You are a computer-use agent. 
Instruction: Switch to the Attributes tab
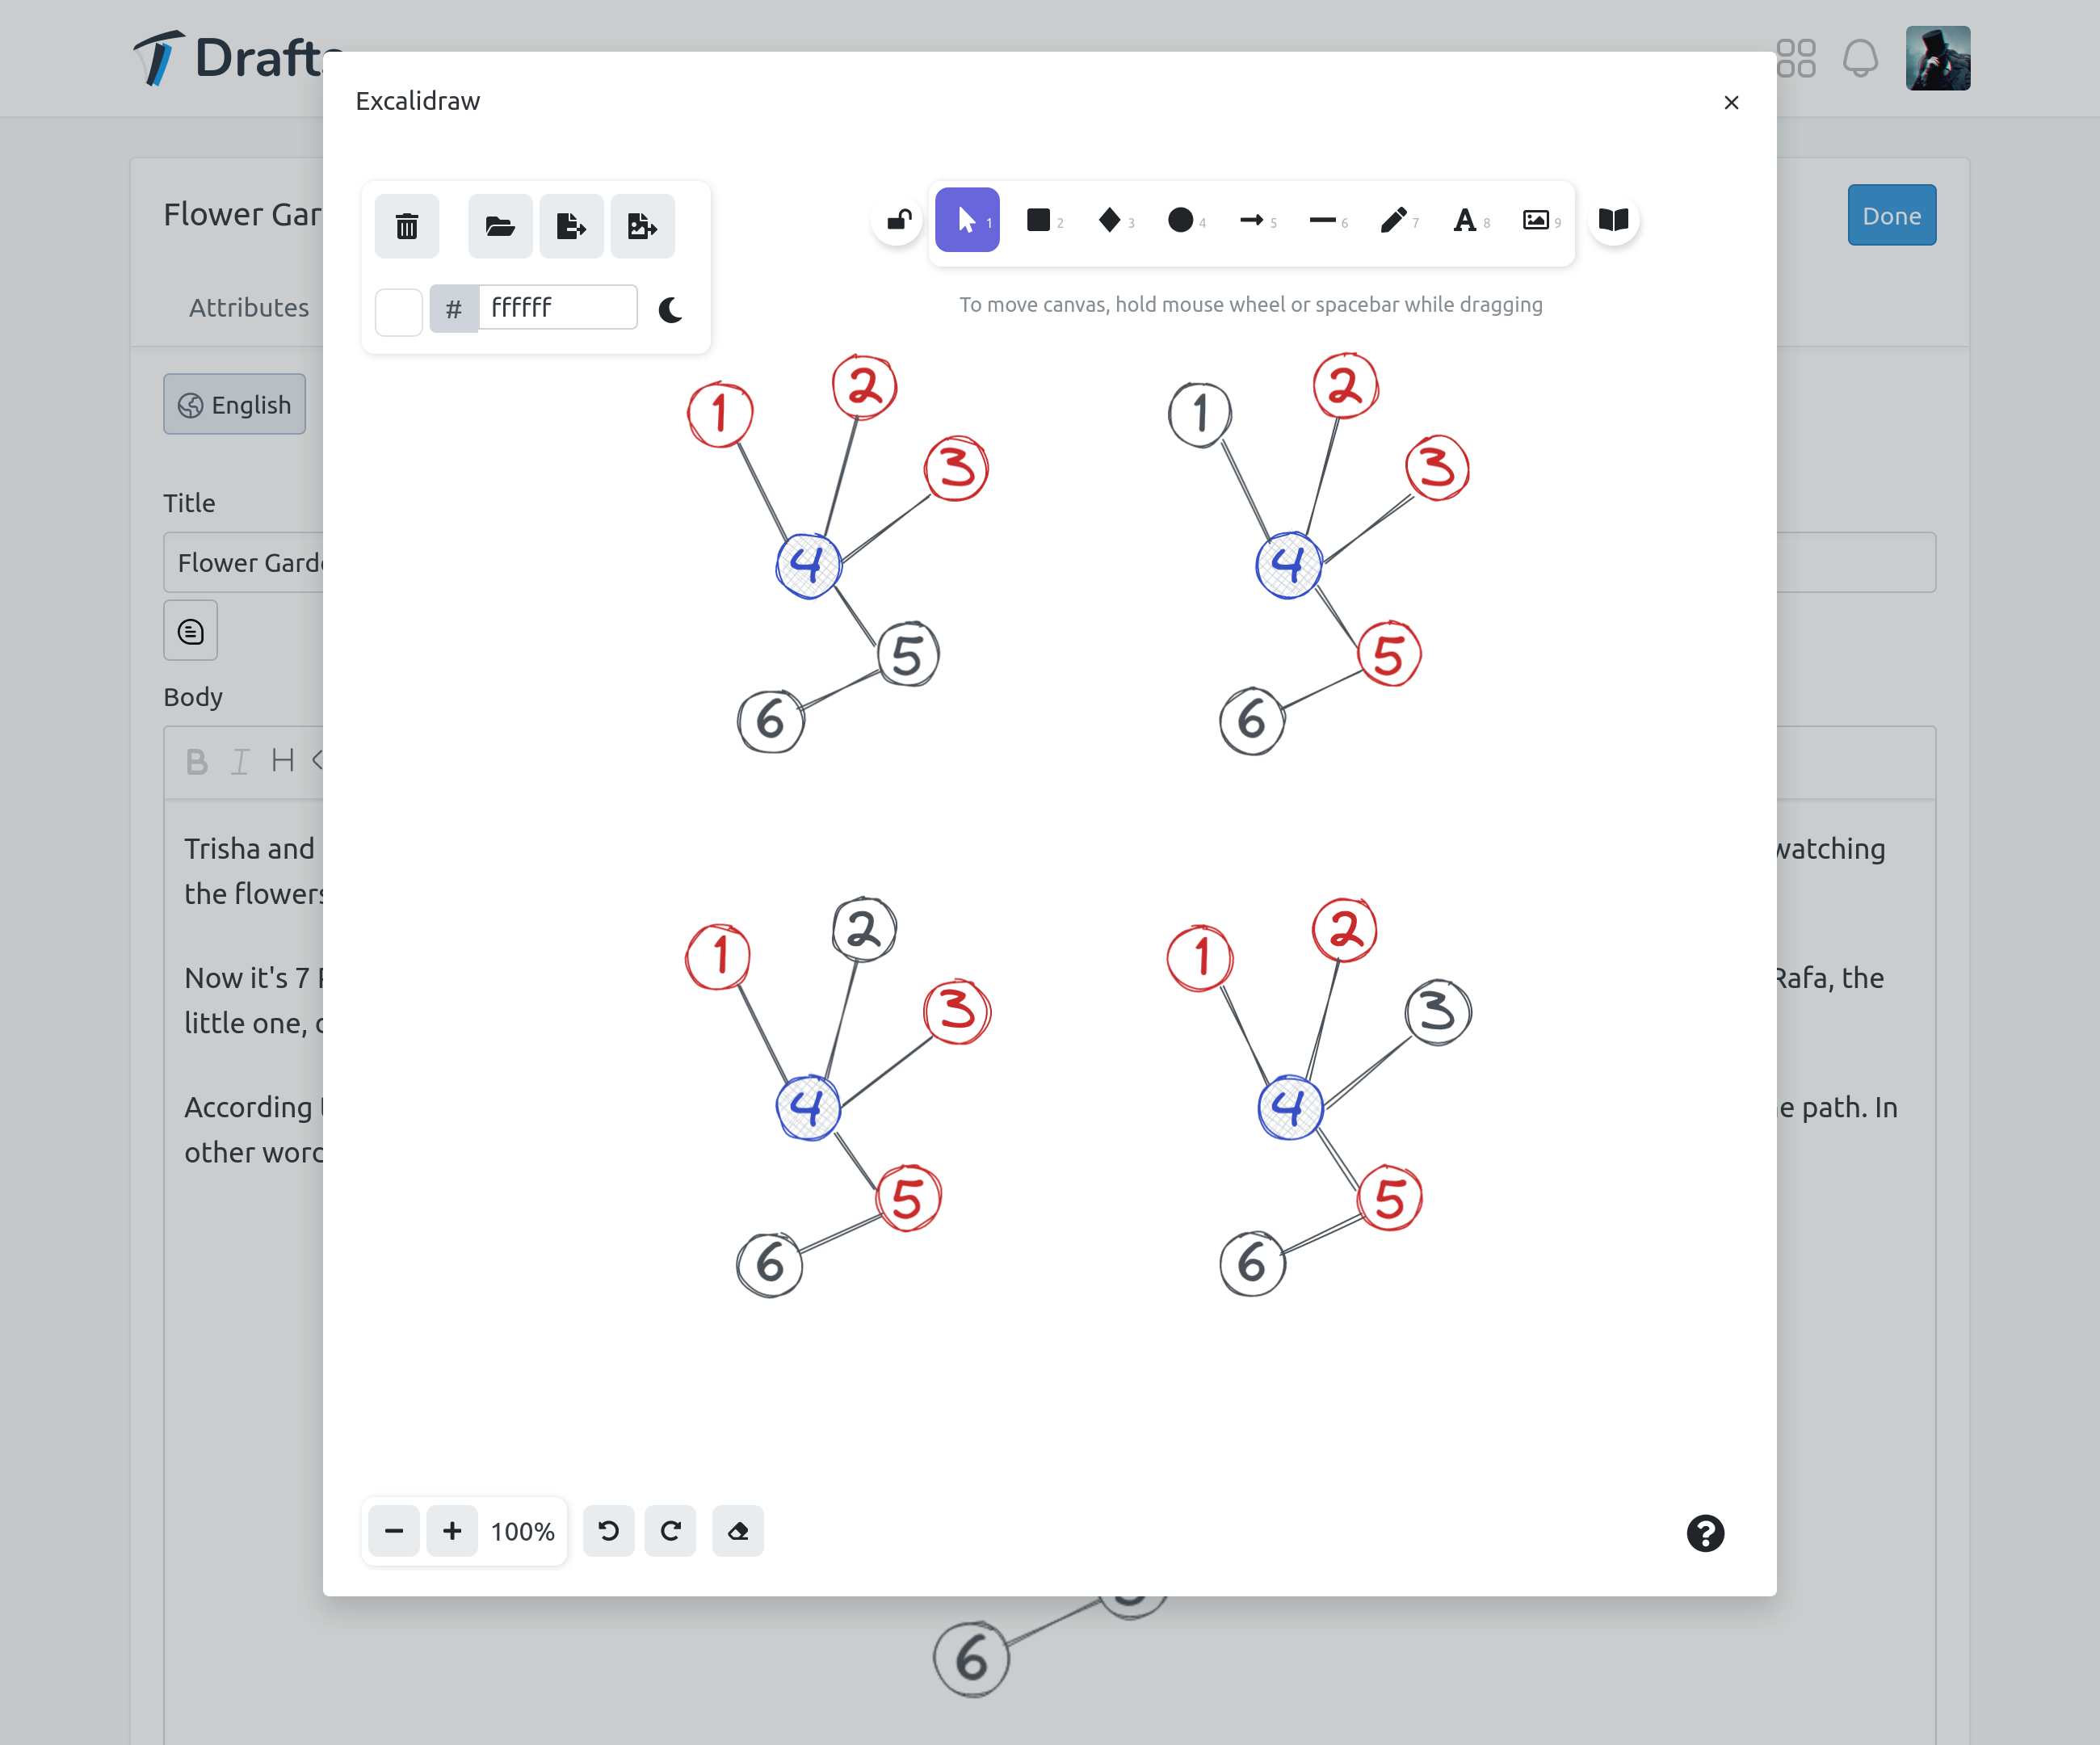[x=249, y=307]
